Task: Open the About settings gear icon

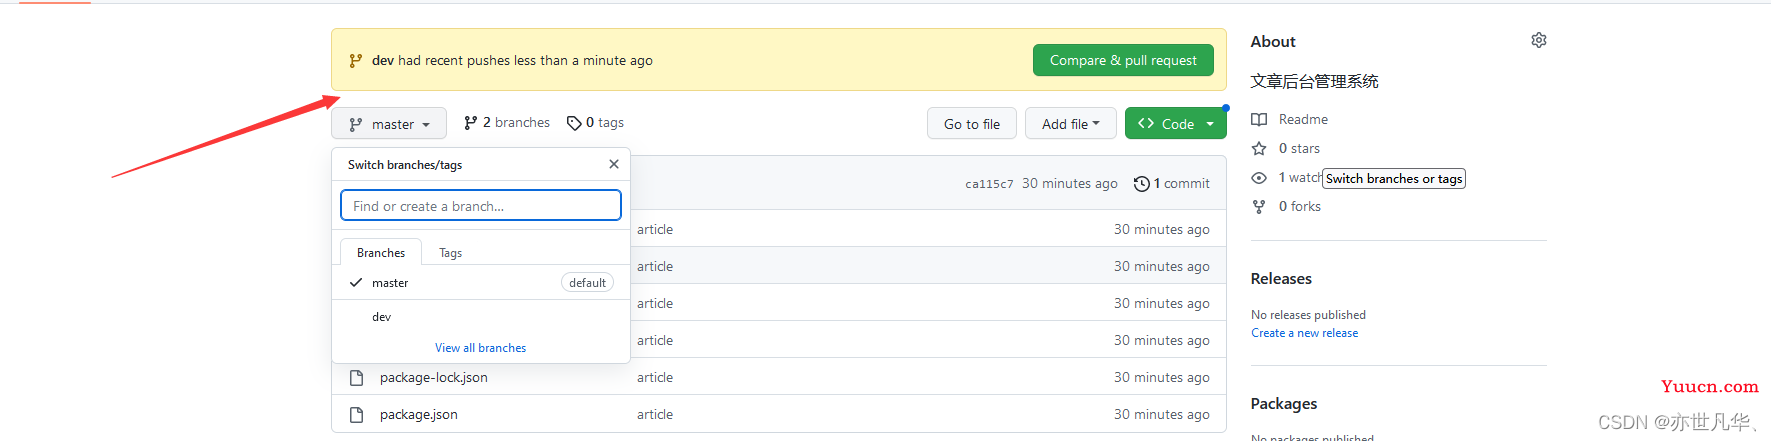Action: [1539, 40]
